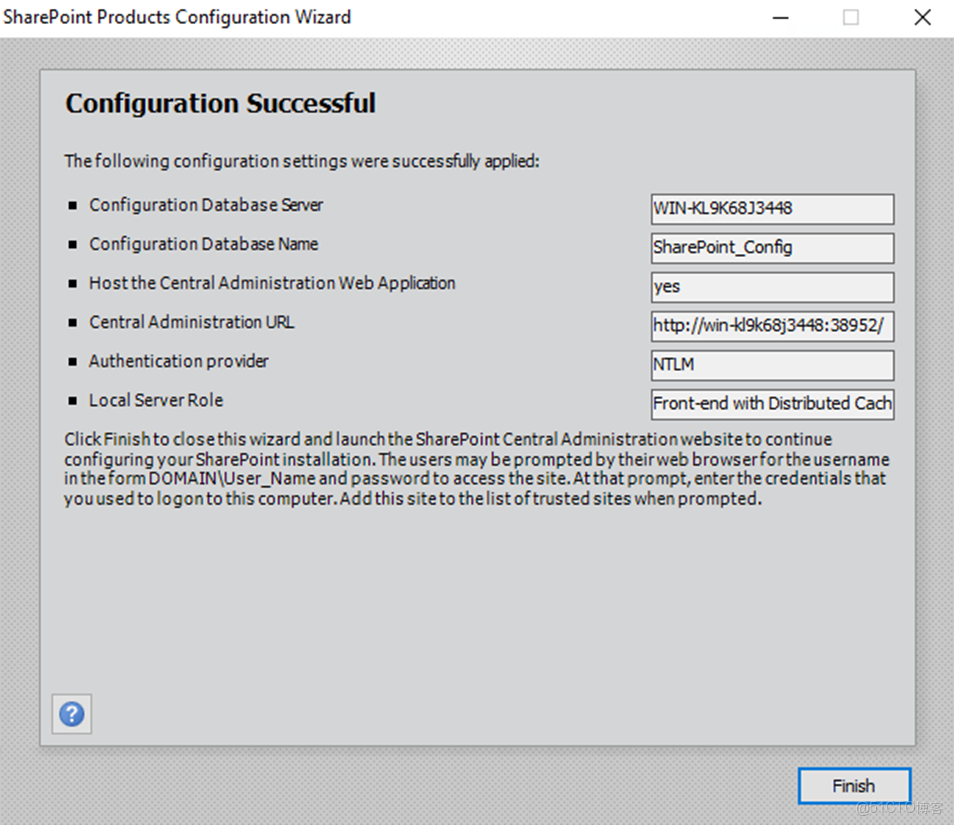Click the Local Server Role label

pos(155,400)
